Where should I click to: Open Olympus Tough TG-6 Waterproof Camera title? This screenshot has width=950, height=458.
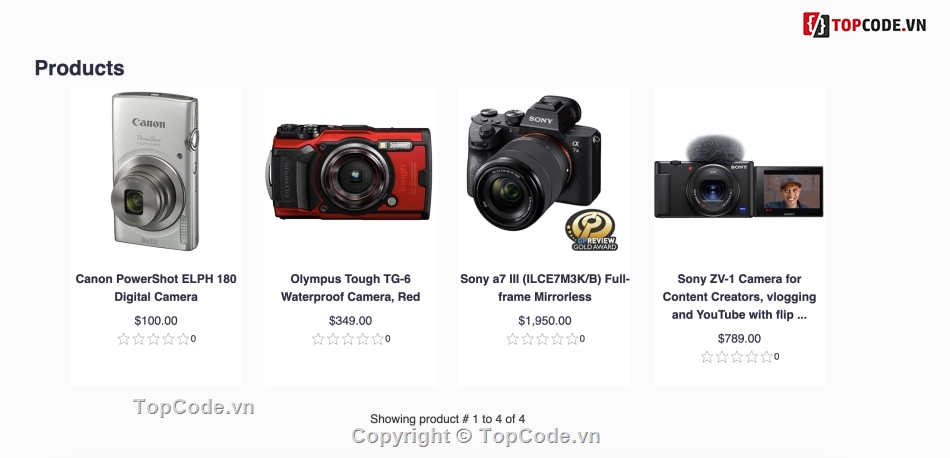pos(350,288)
